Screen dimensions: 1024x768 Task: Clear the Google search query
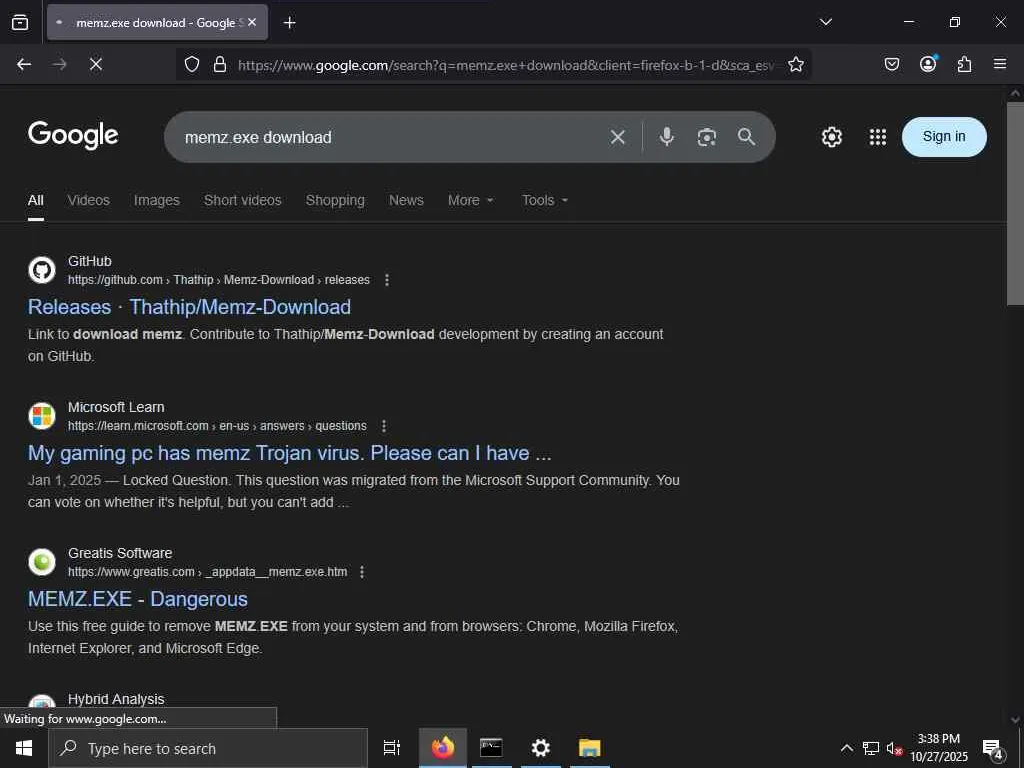617,137
